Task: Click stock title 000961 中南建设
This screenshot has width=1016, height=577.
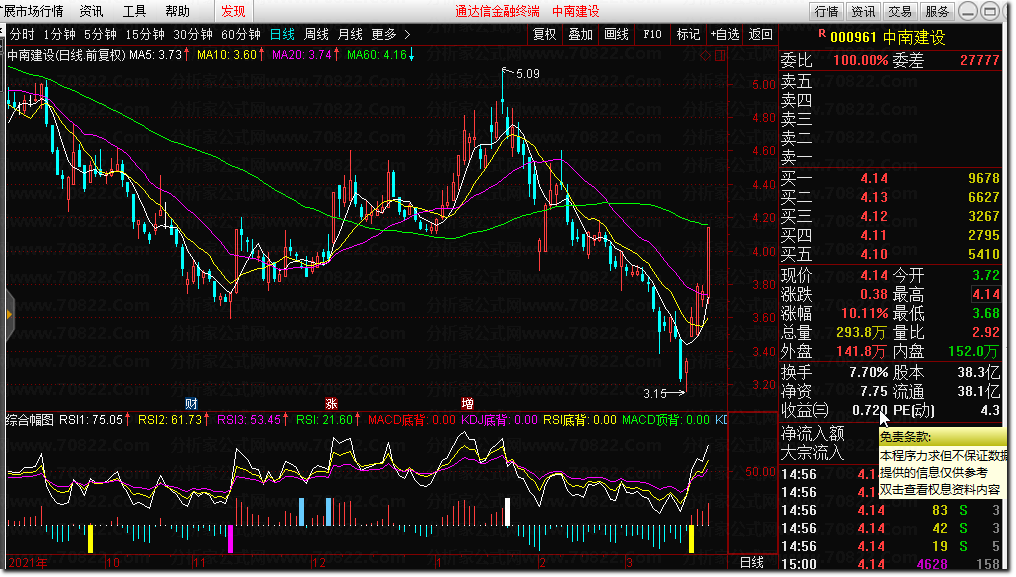Action: 887,38
